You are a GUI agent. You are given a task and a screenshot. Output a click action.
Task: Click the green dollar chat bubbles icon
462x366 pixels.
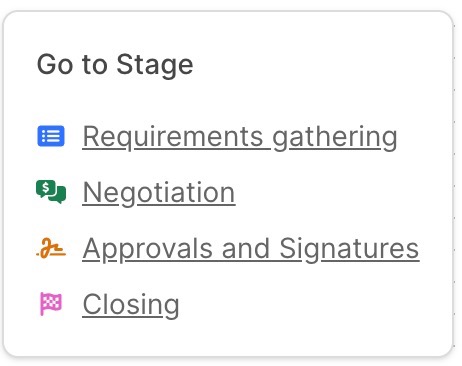pos(51,192)
